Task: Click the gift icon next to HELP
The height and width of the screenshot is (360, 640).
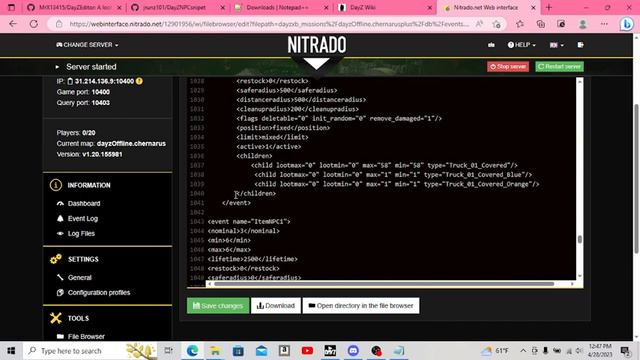Action: coord(491,45)
